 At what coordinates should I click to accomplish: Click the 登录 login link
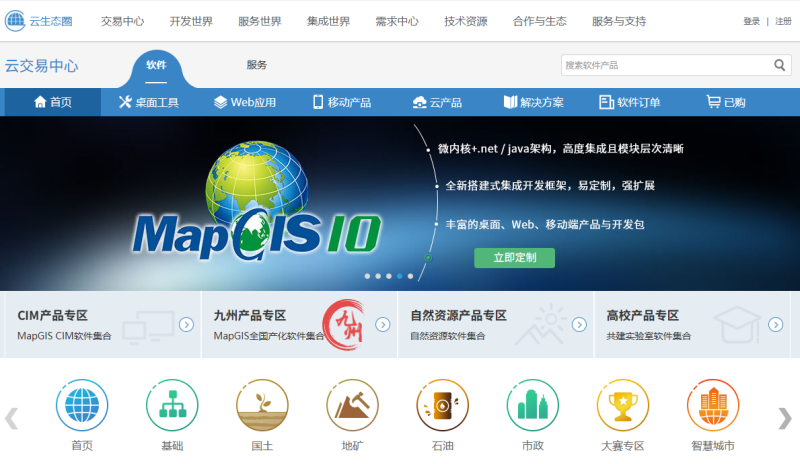[x=751, y=21]
